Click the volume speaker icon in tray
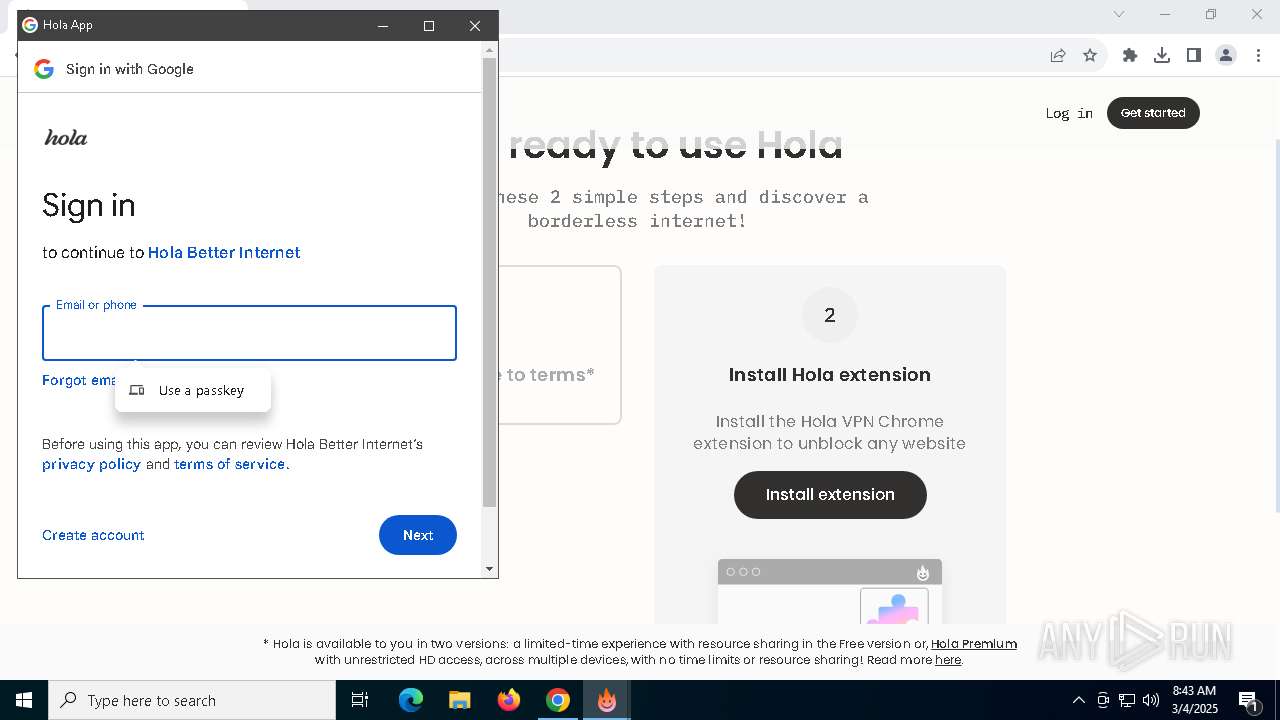Viewport: 1280px width, 720px height. [1151, 700]
